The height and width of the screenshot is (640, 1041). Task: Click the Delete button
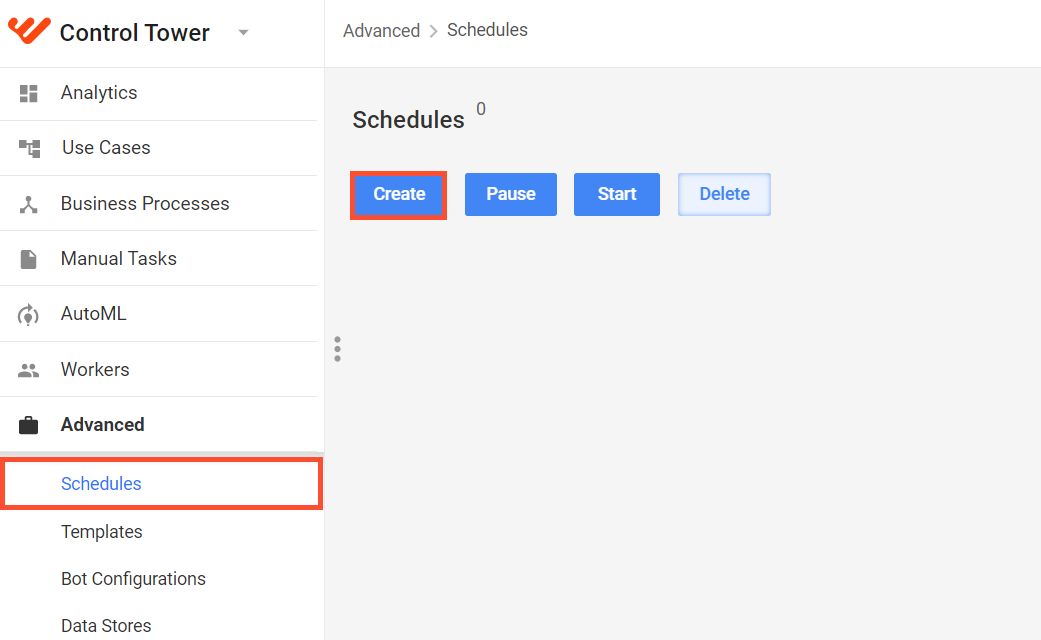[724, 195]
